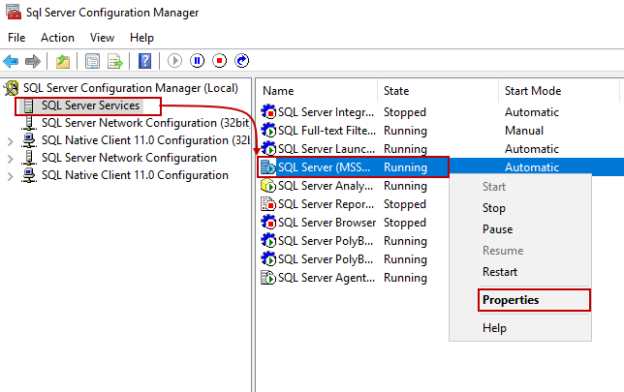Click the Properties toolbar icon
Viewport: 624px width, 392px height.
pyautogui.click(x=92, y=61)
